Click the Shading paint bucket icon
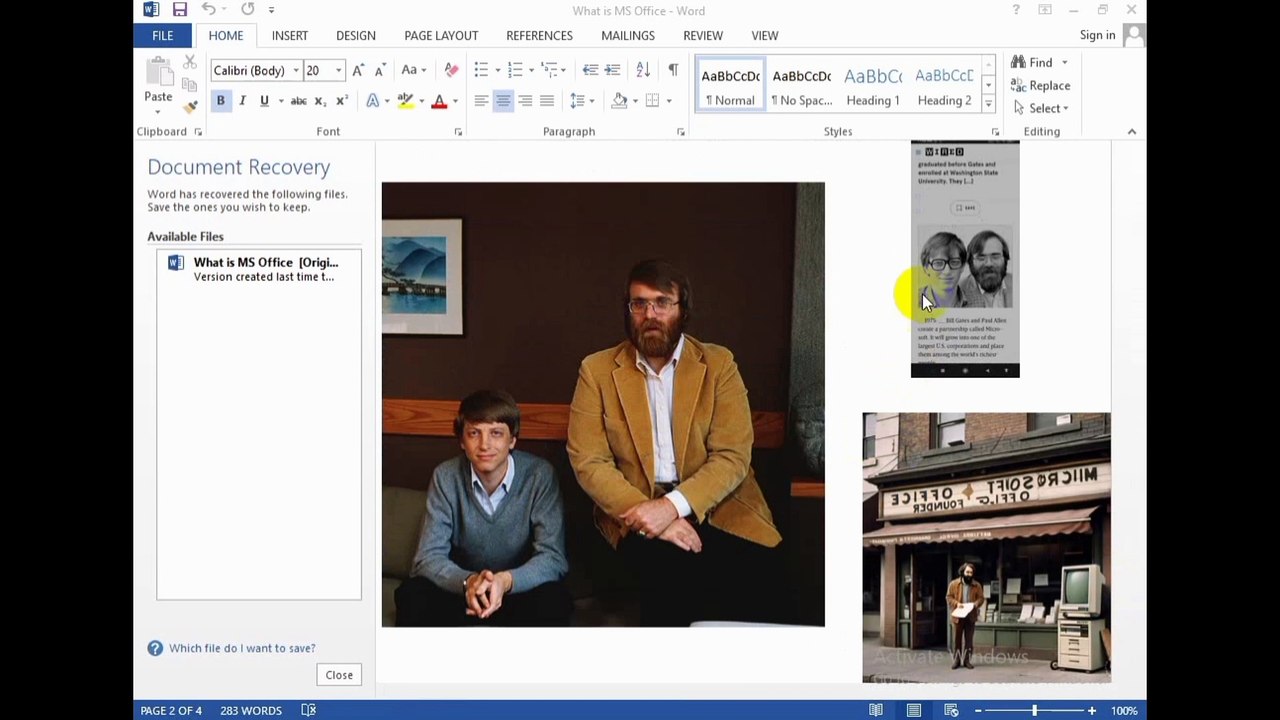This screenshot has width=1280, height=720. 619,101
